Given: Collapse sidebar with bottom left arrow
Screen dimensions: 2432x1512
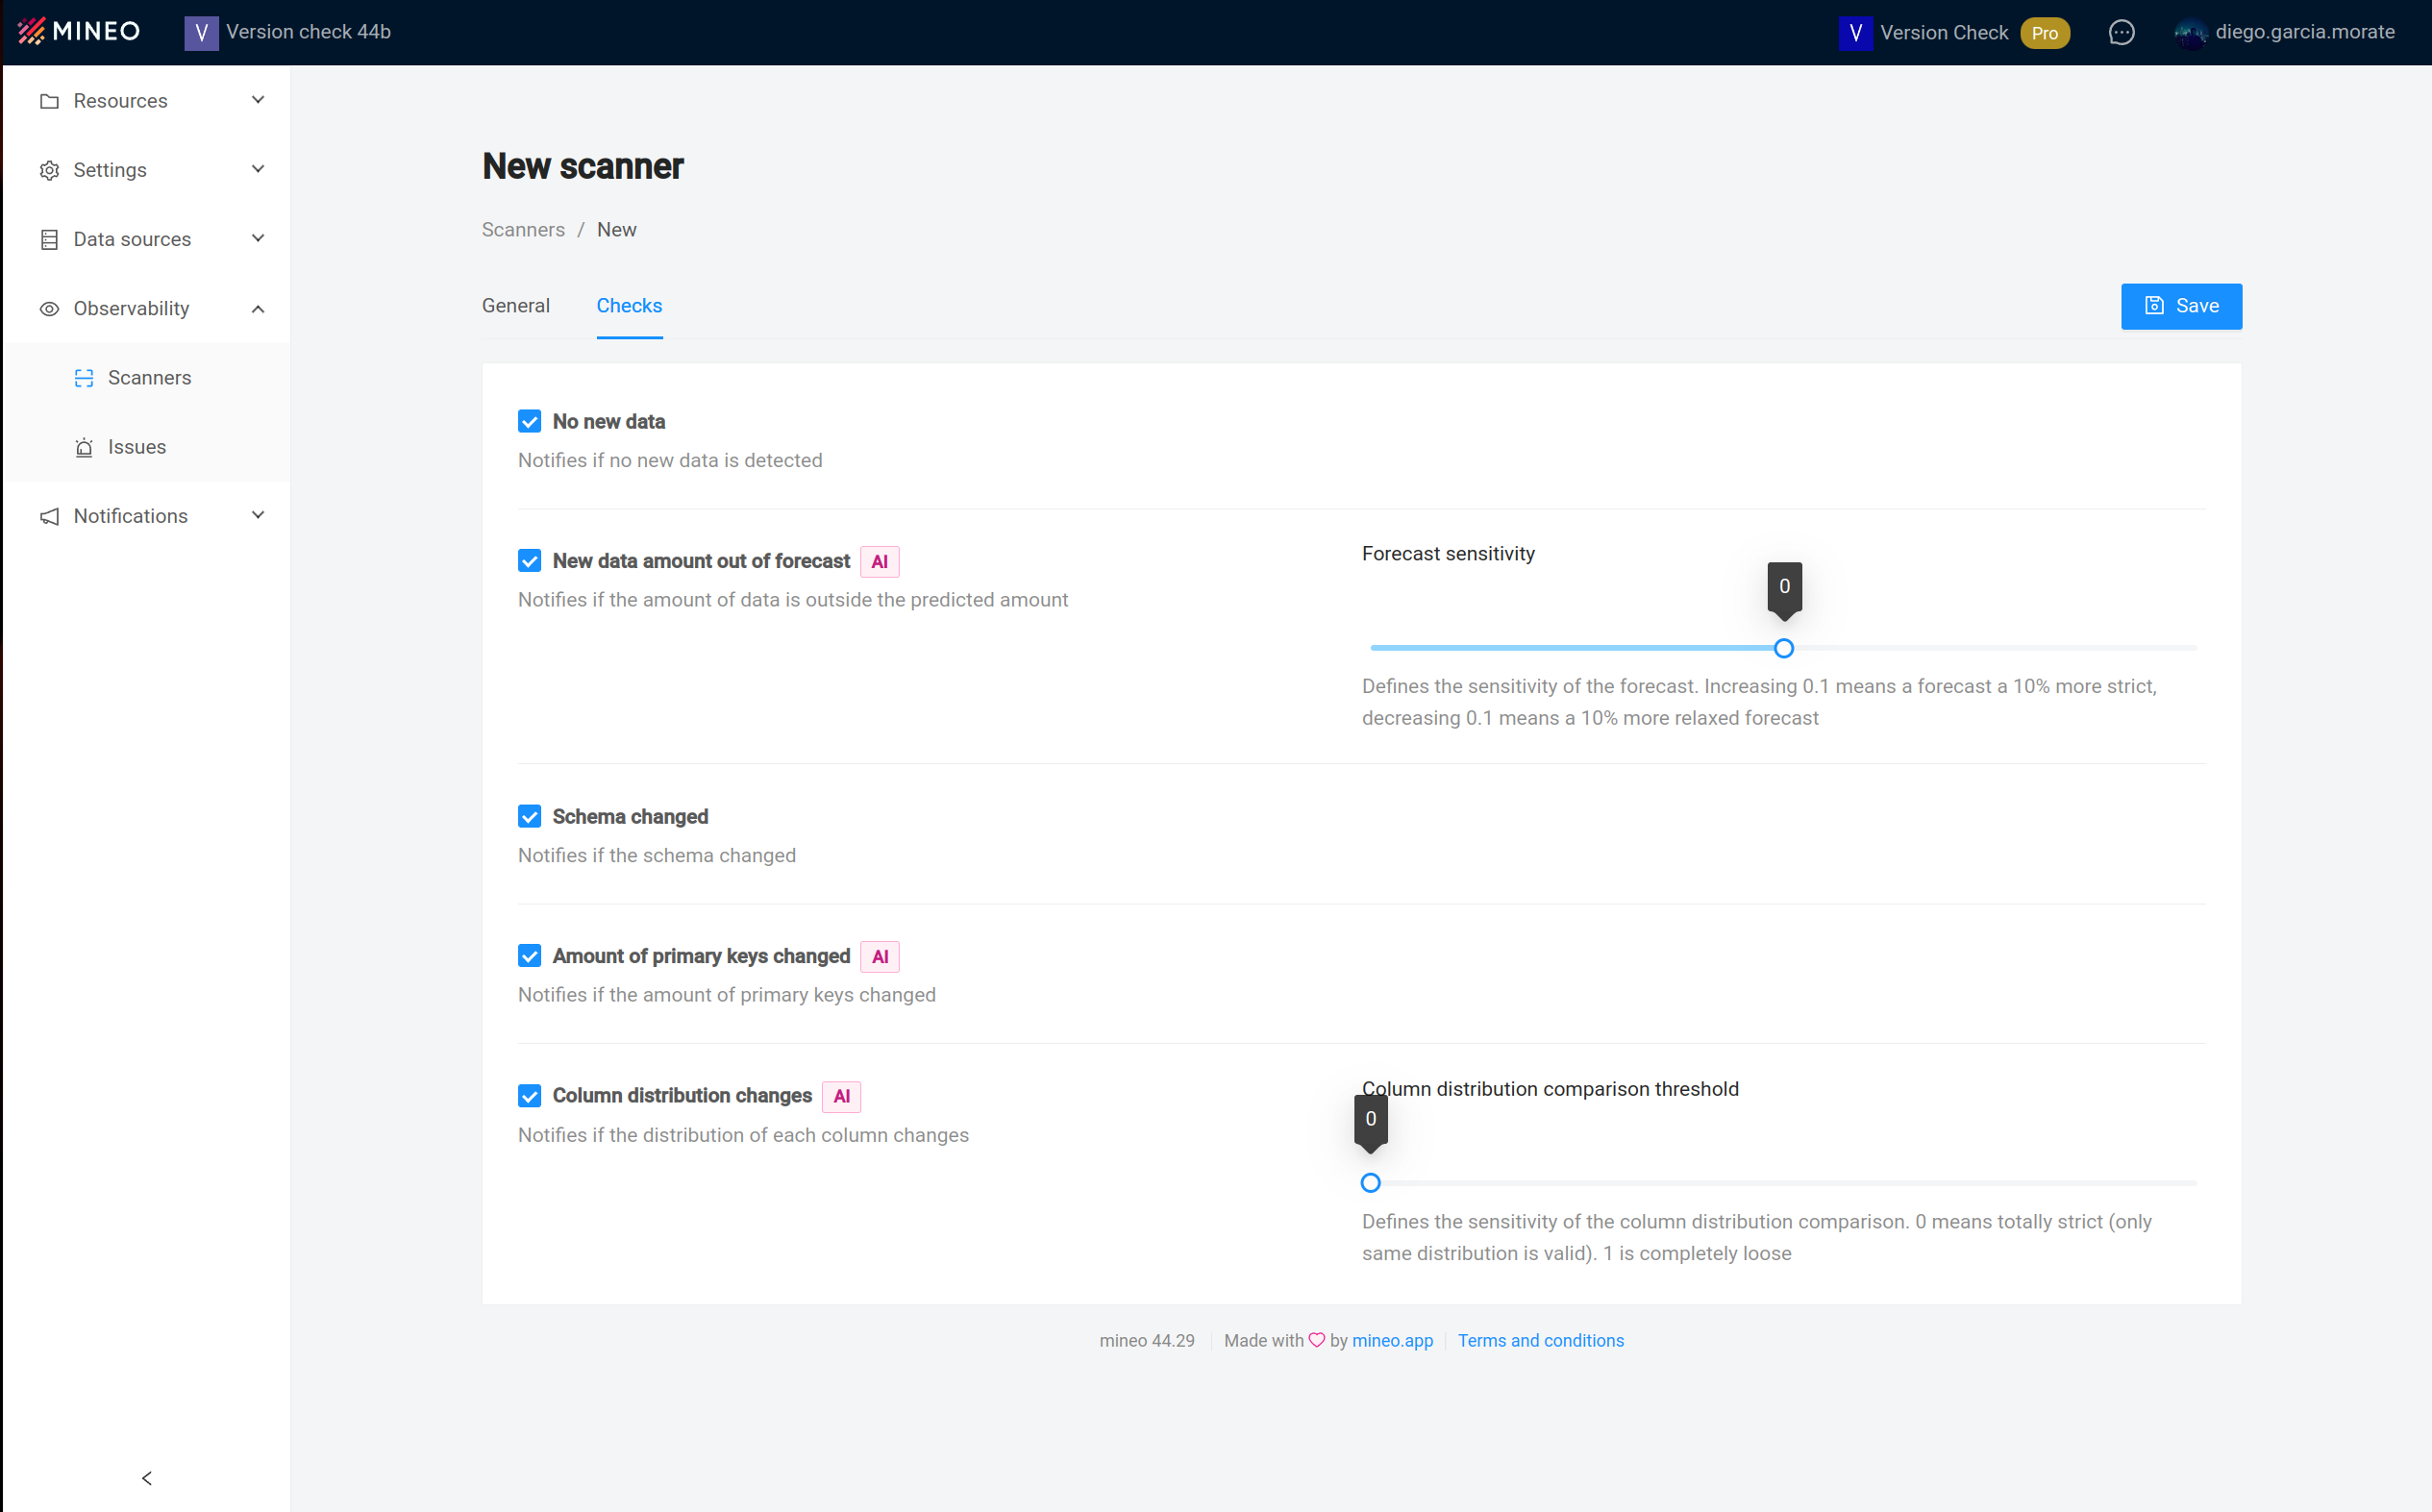Looking at the screenshot, I should tap(147, 1477).
